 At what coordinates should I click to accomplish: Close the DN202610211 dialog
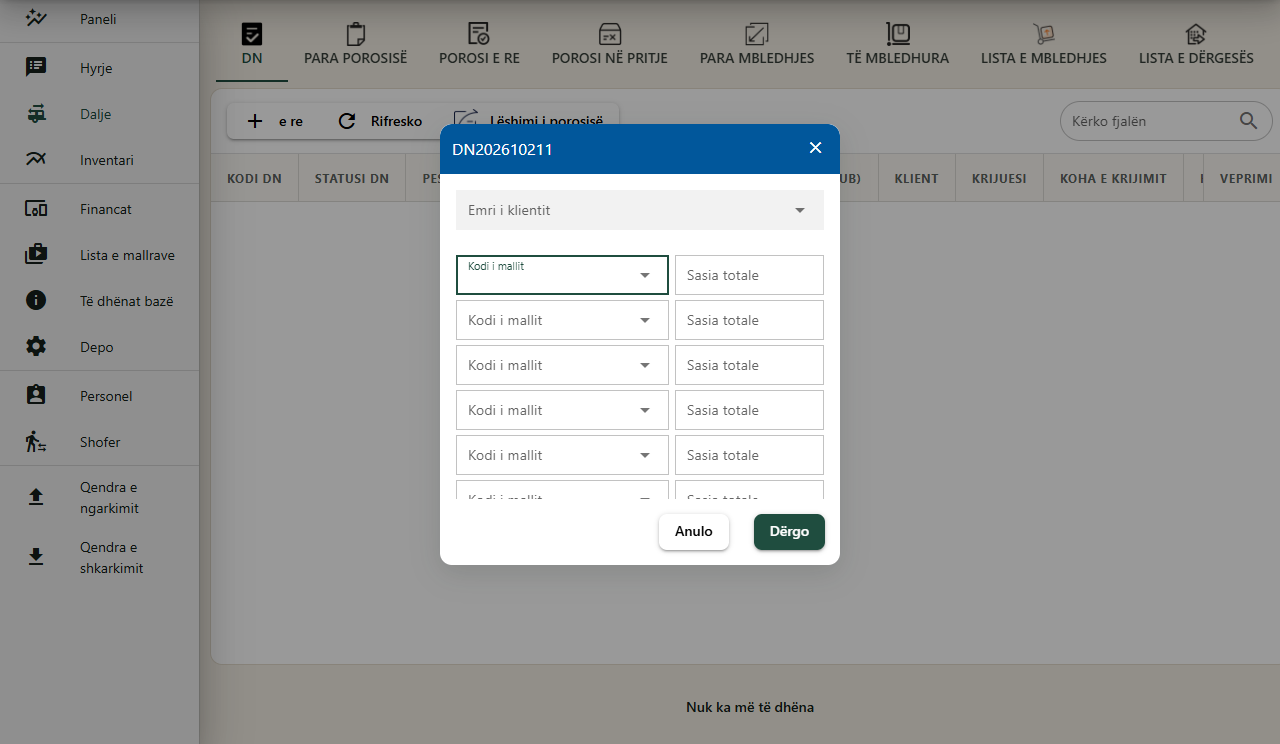coord(815,148)
